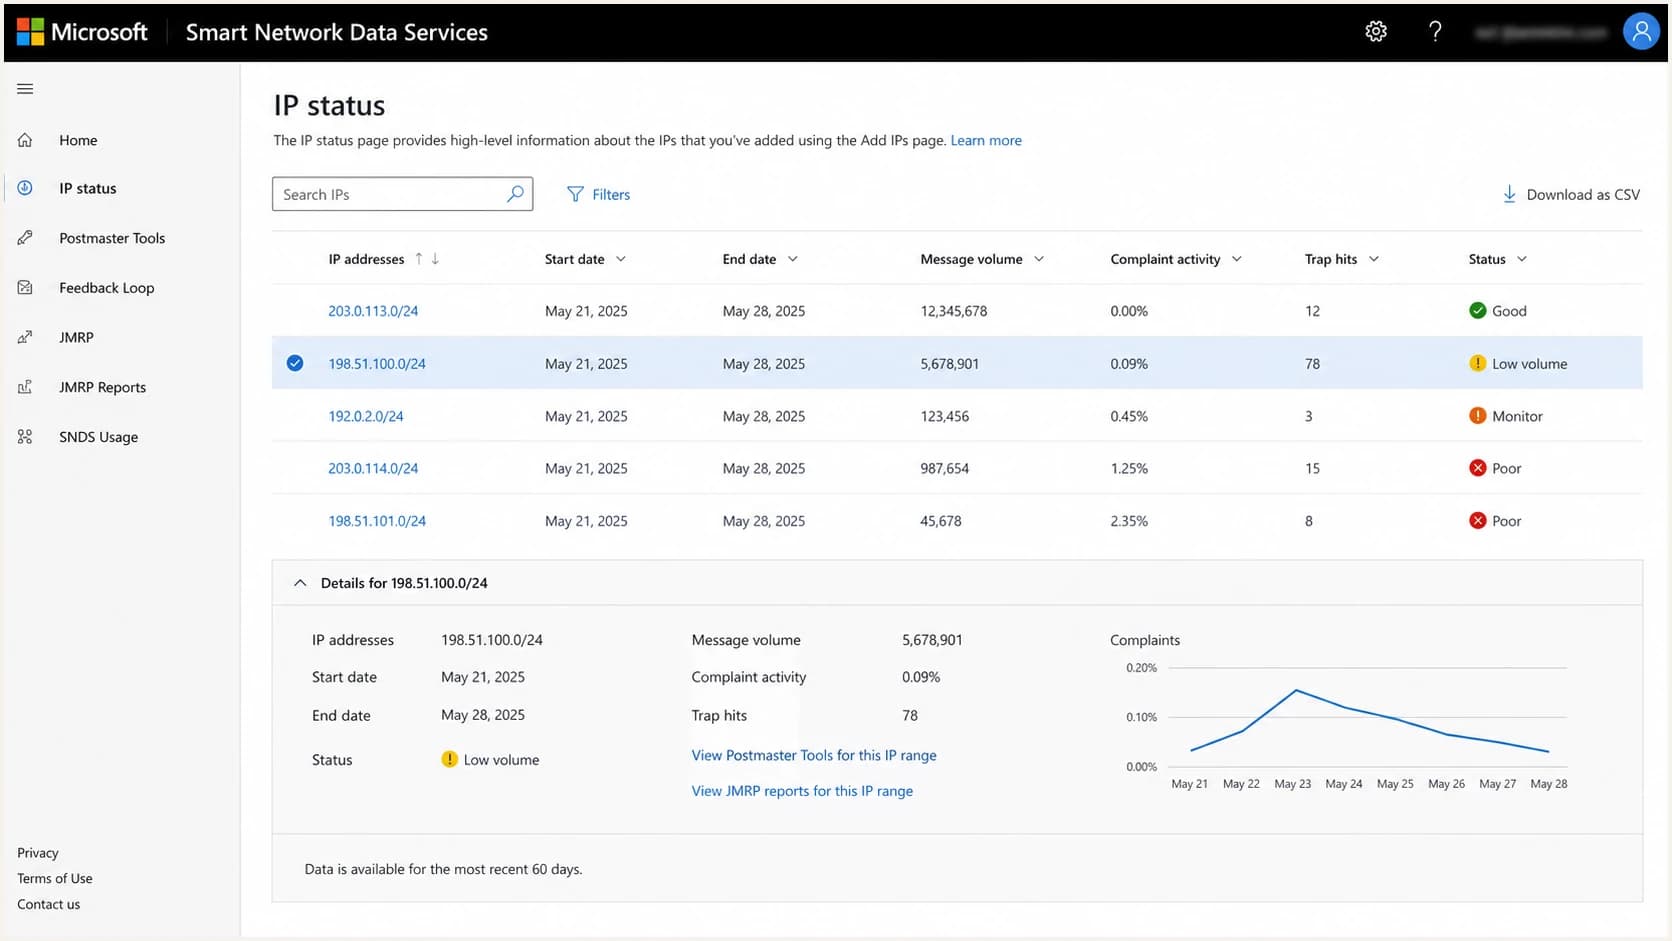Sort IP addresses ascending arrow

(x=419, y=259)
